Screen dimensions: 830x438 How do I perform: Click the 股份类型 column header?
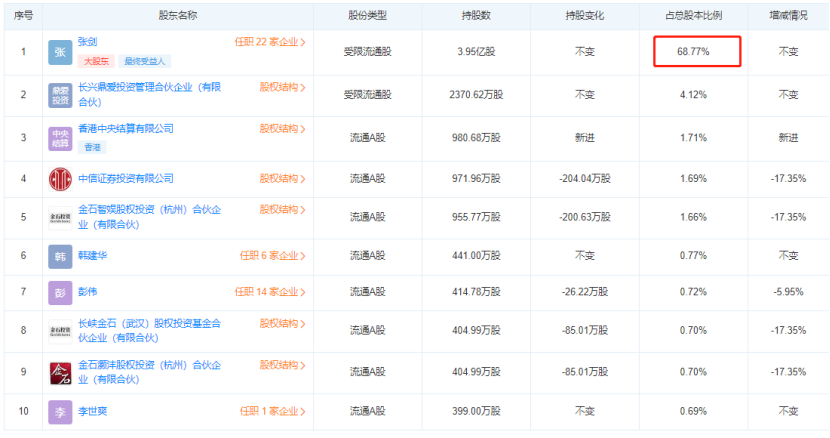(x=367, y=16)
